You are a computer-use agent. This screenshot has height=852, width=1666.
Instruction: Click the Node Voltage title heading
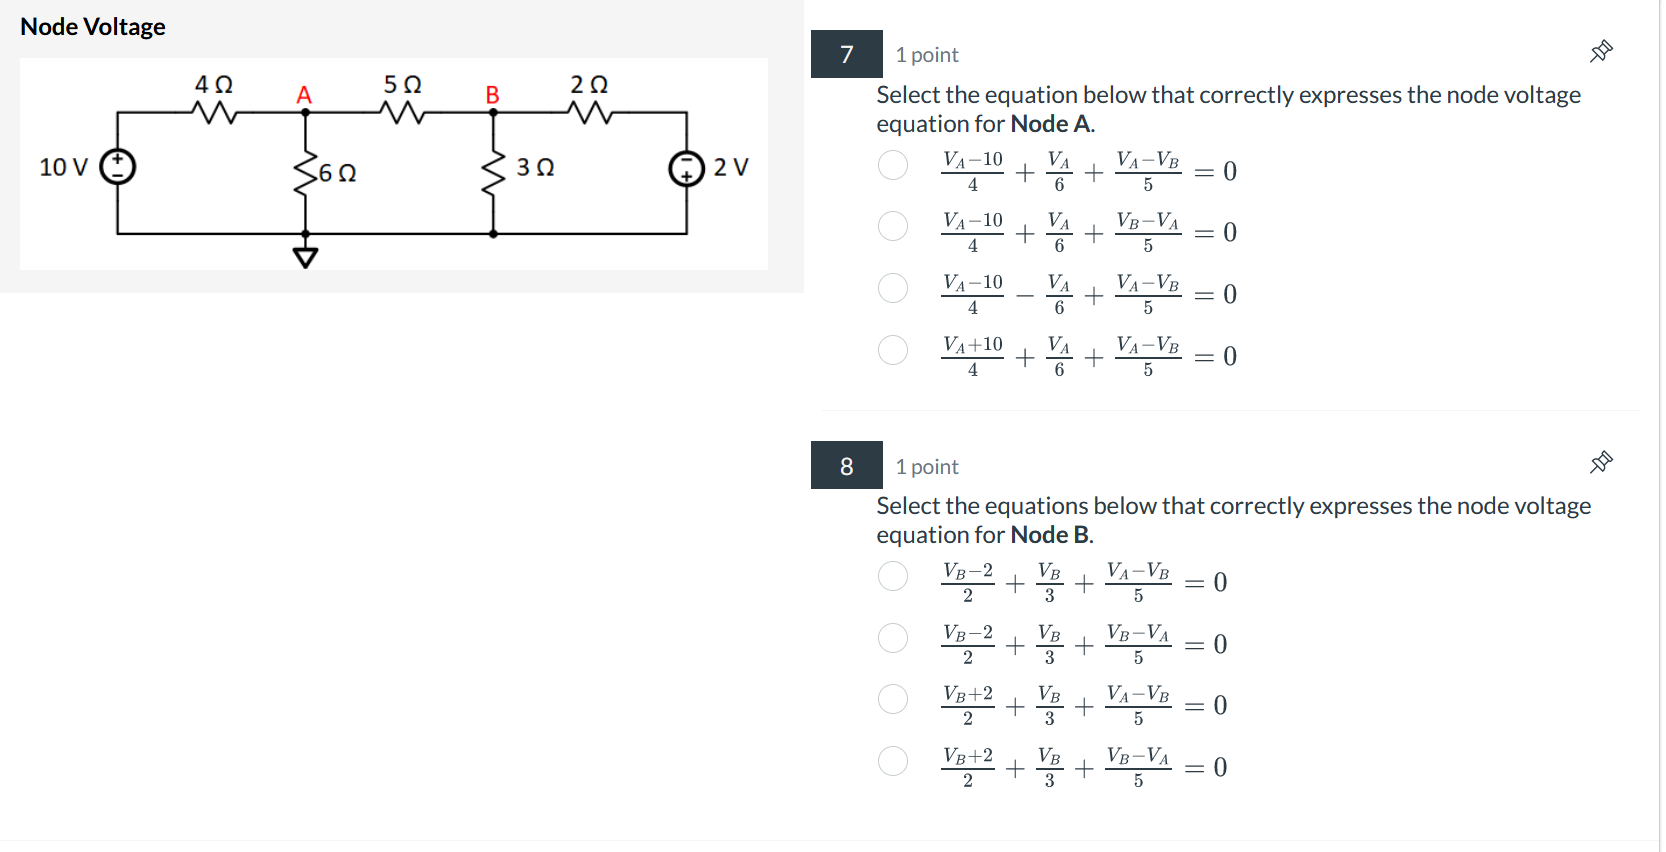pyautogui.click(x=92, y=27)
